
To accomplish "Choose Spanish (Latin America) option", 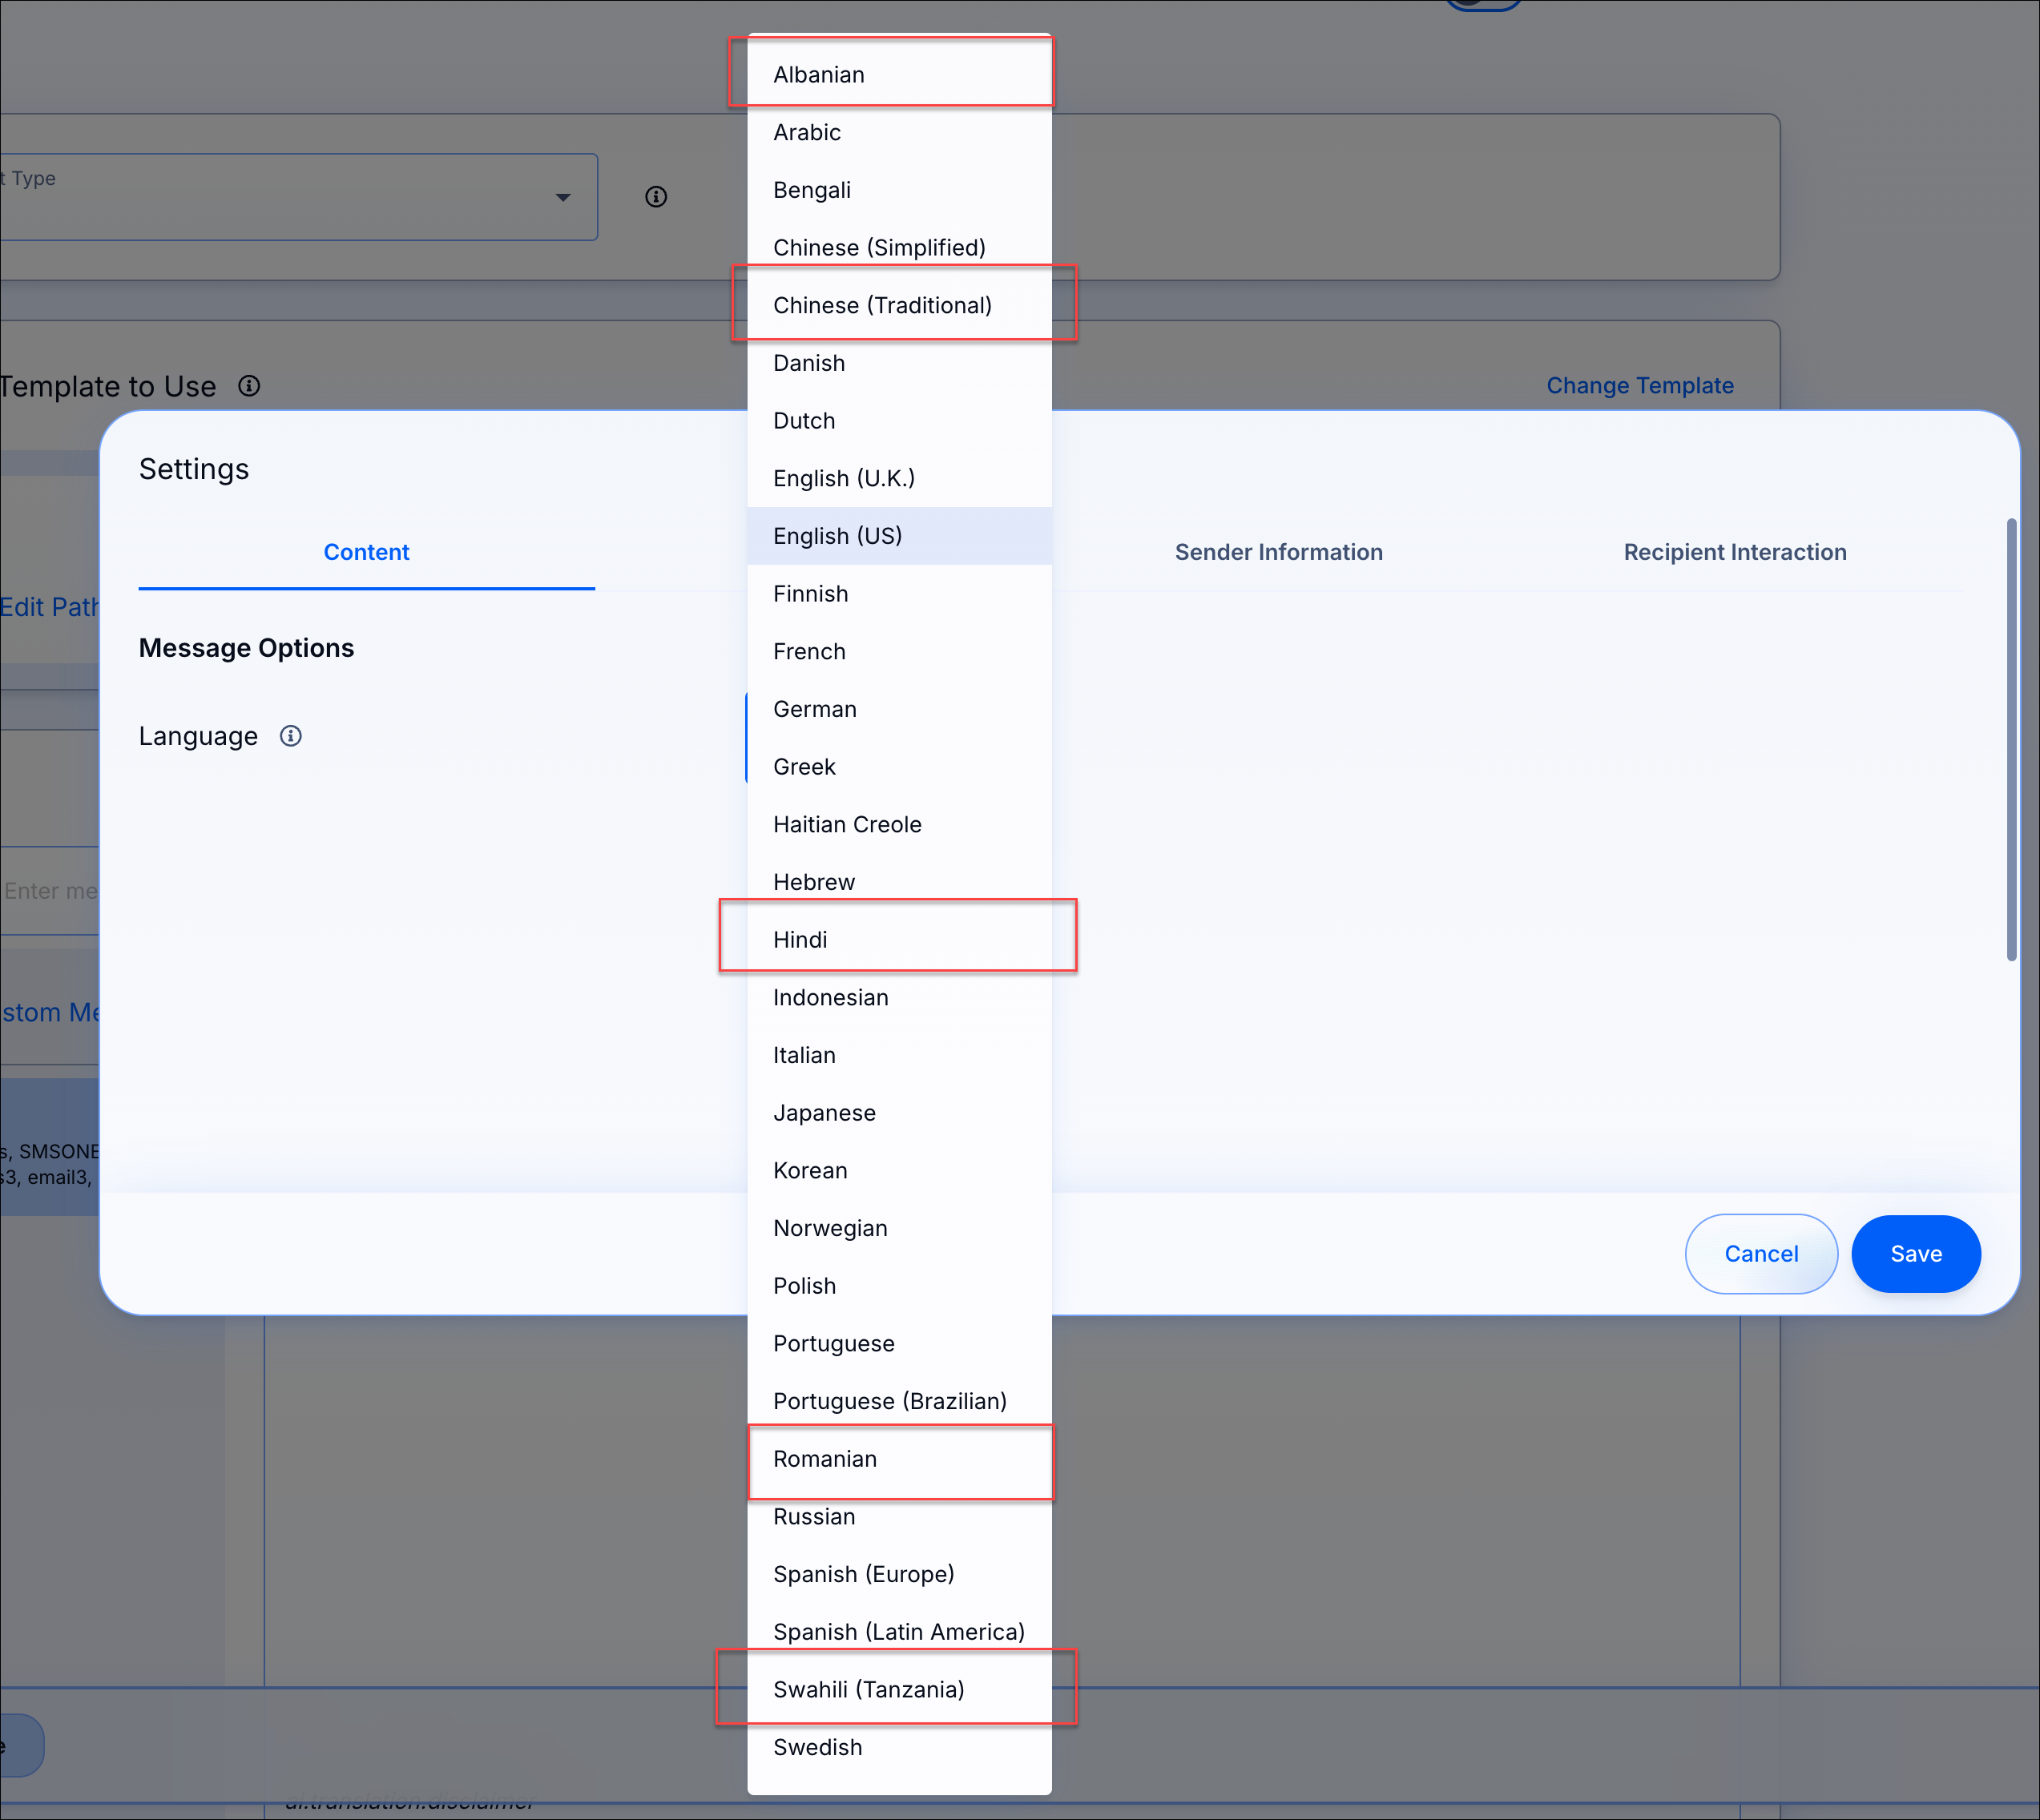I will pyautogui.click(x=898, y=1632).
